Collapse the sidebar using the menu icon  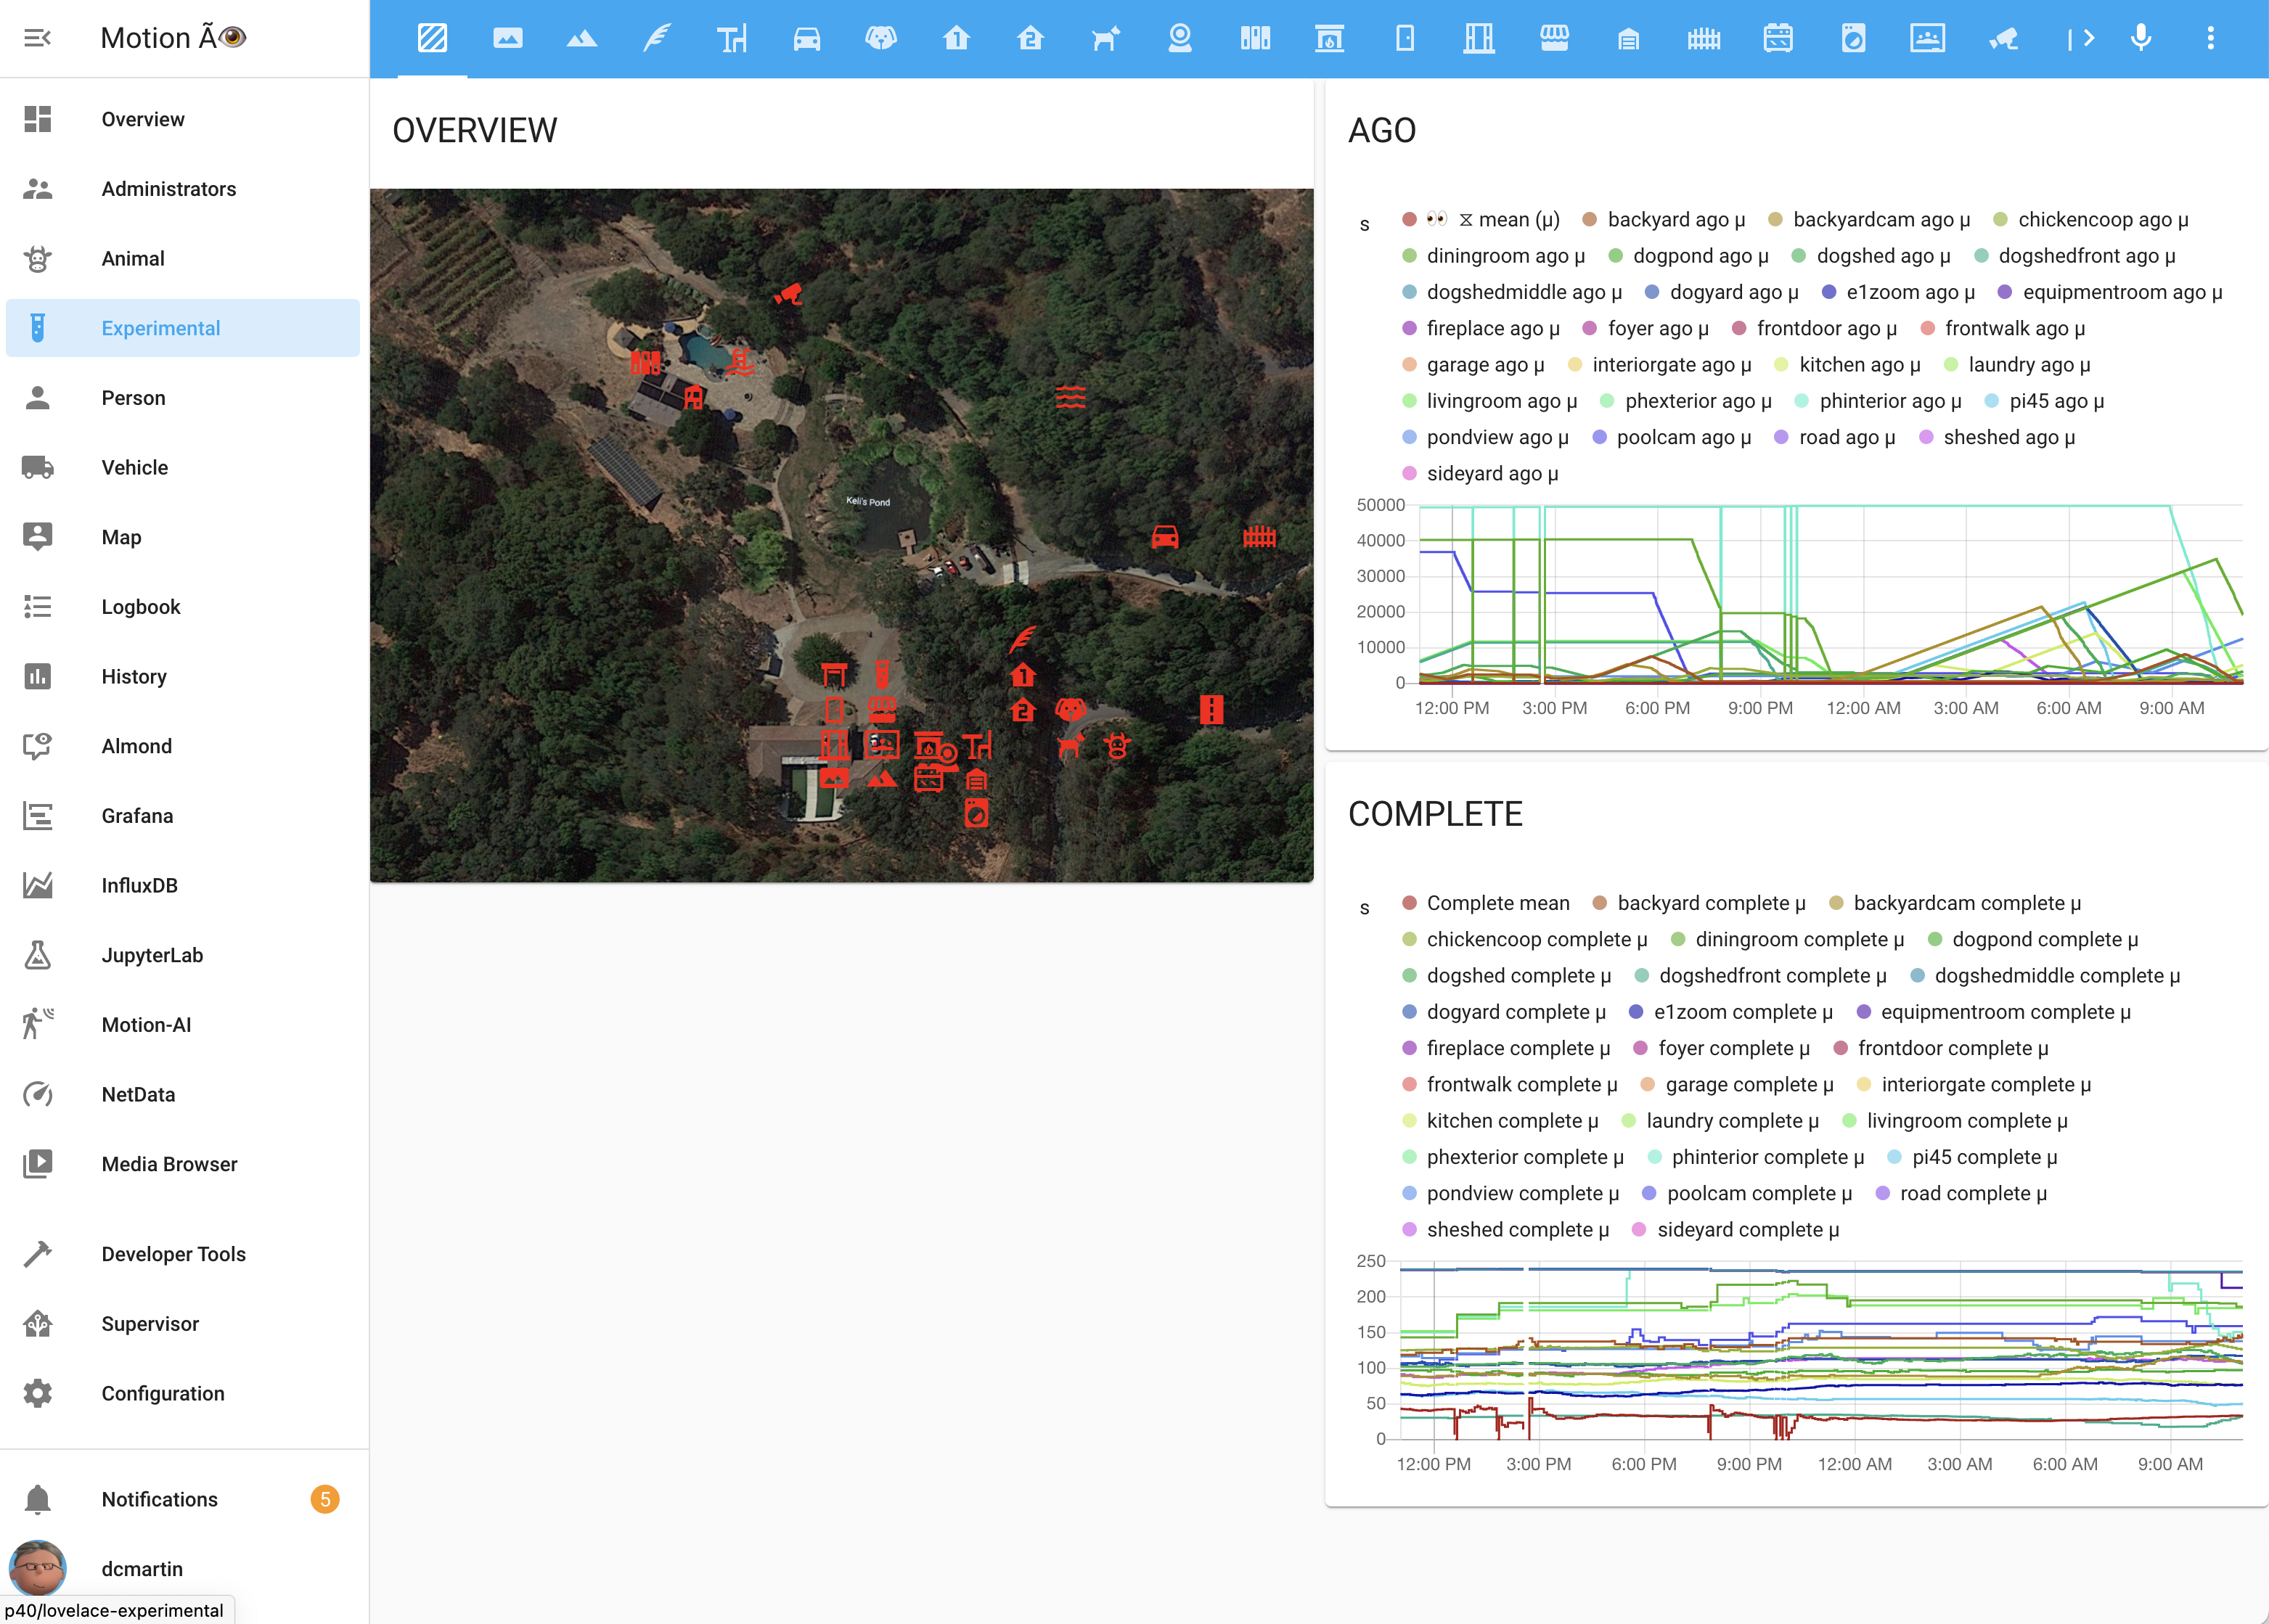tap(37, 38)
